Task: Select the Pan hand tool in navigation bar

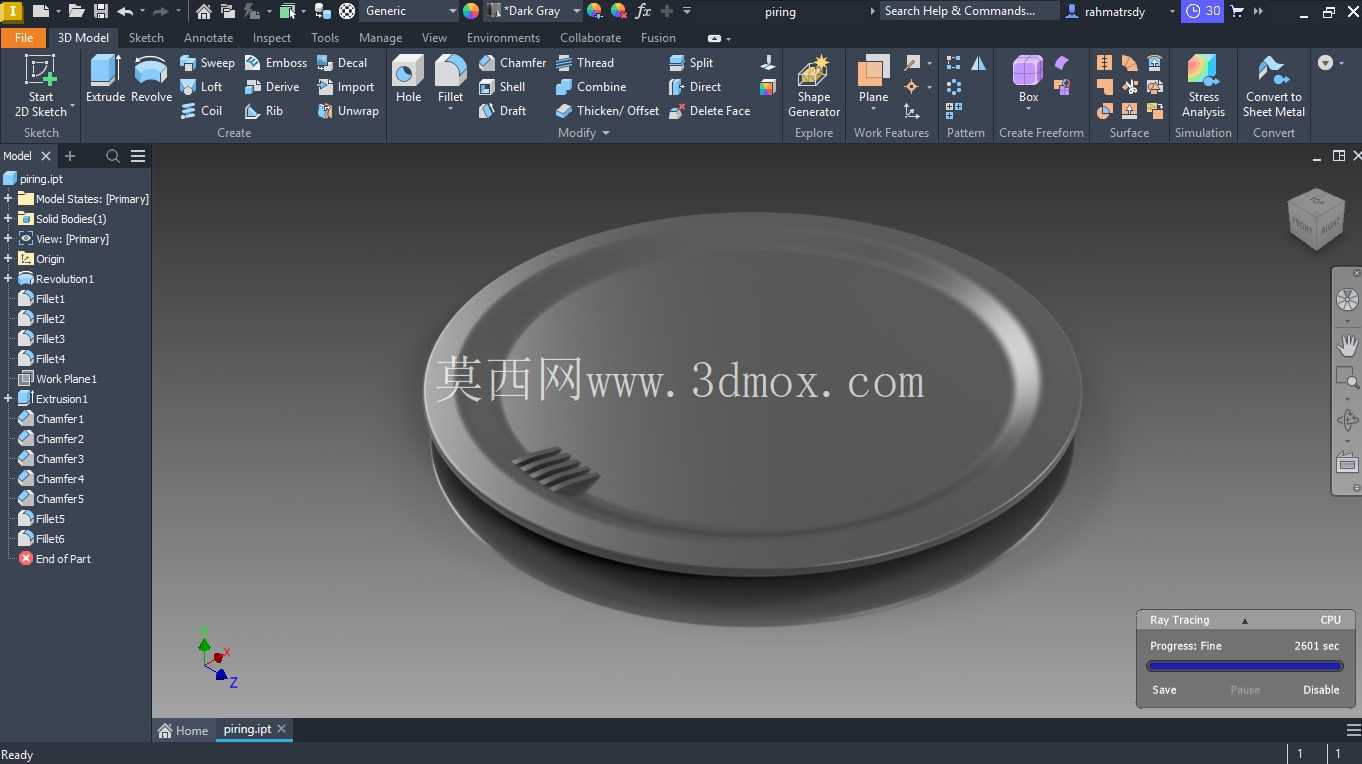Action: point(1347,346)
